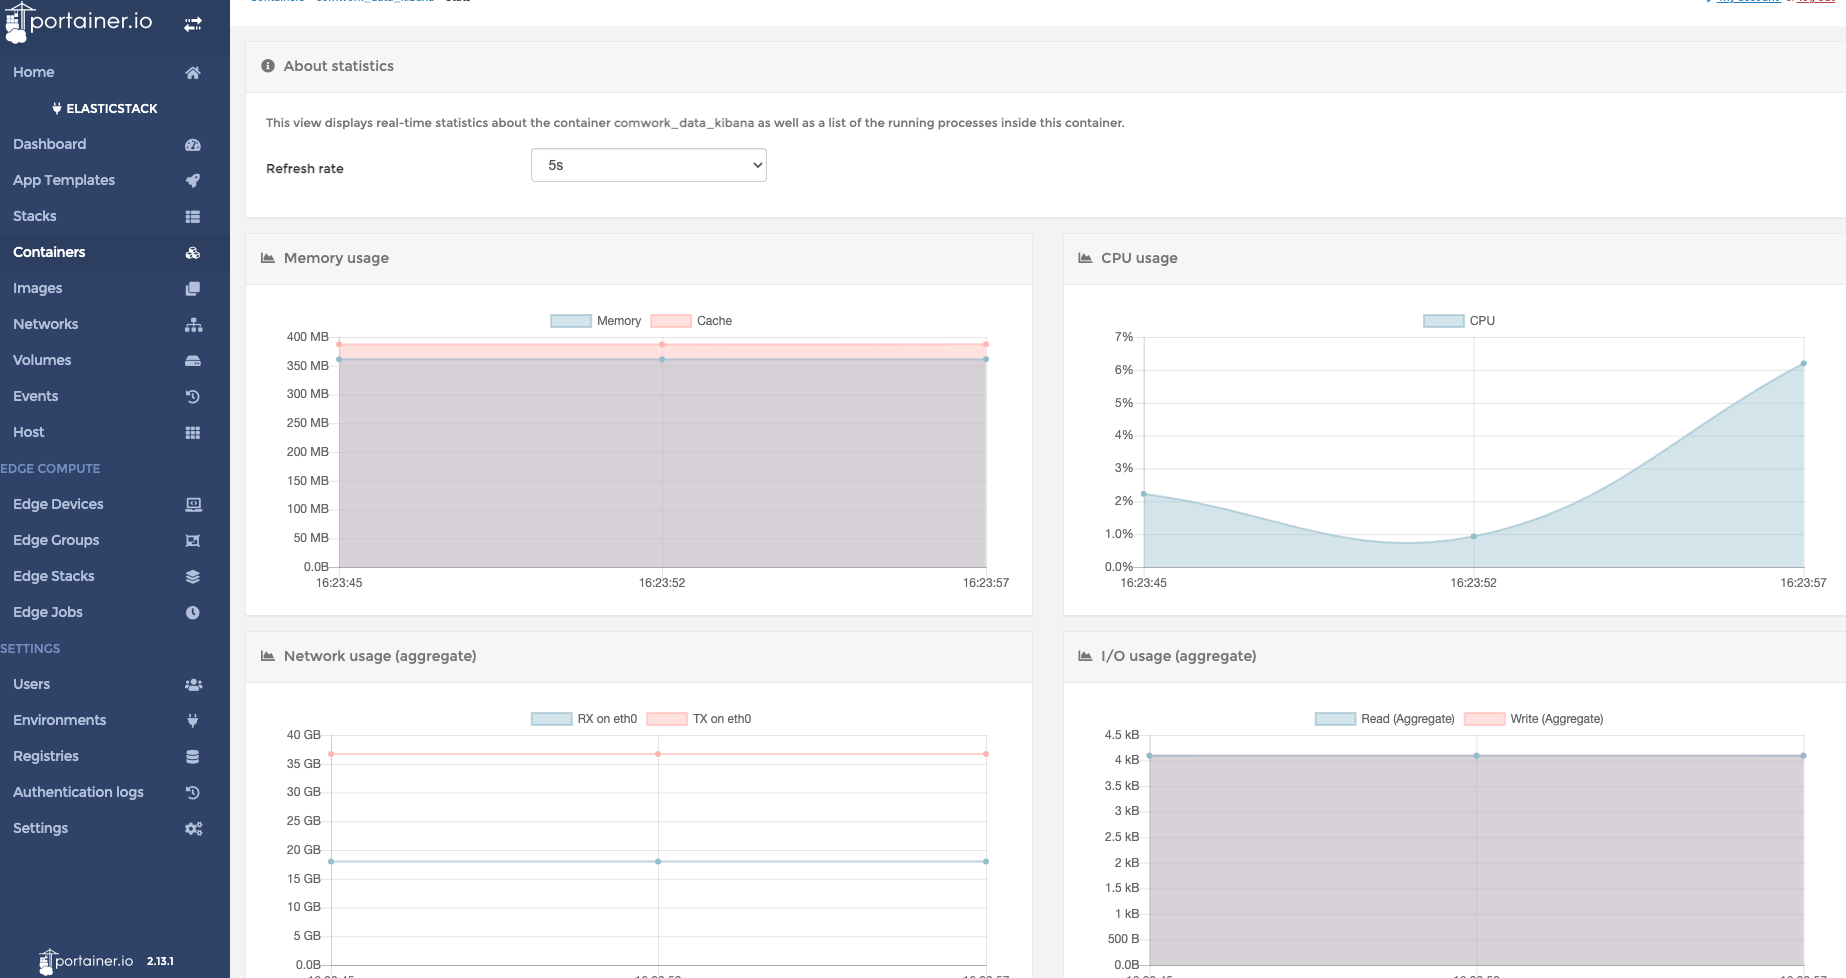The image size is (1846, 978).
Task: Click the TX on eth0 color swatch
Action: (667, 719)
